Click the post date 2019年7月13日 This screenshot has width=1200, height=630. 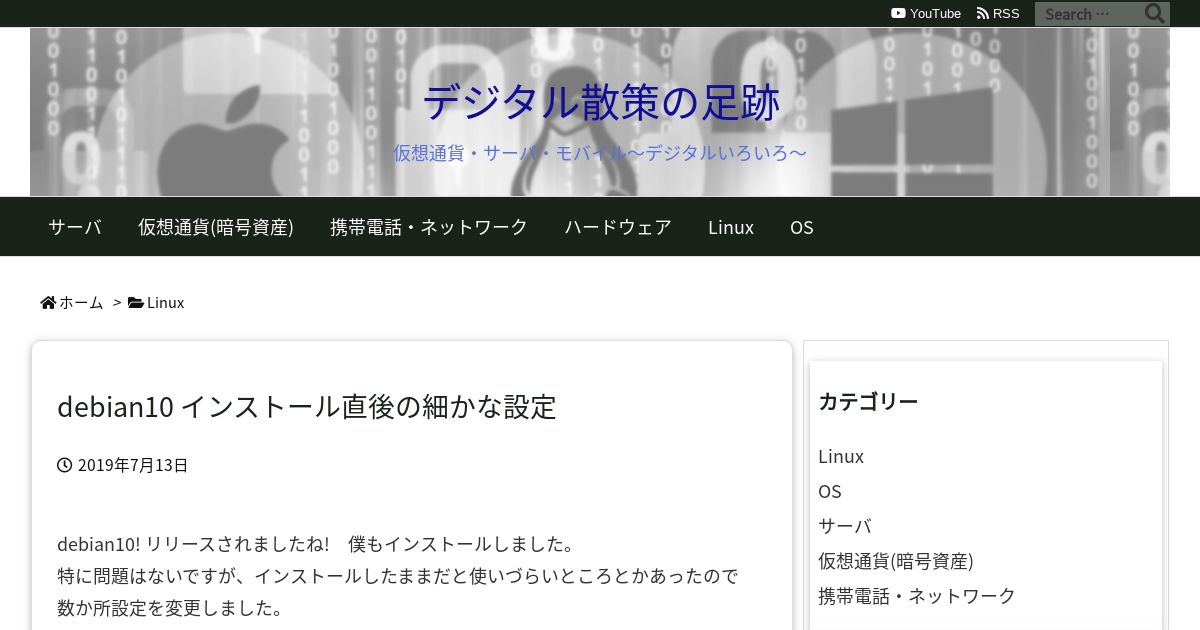pos(133,465)
